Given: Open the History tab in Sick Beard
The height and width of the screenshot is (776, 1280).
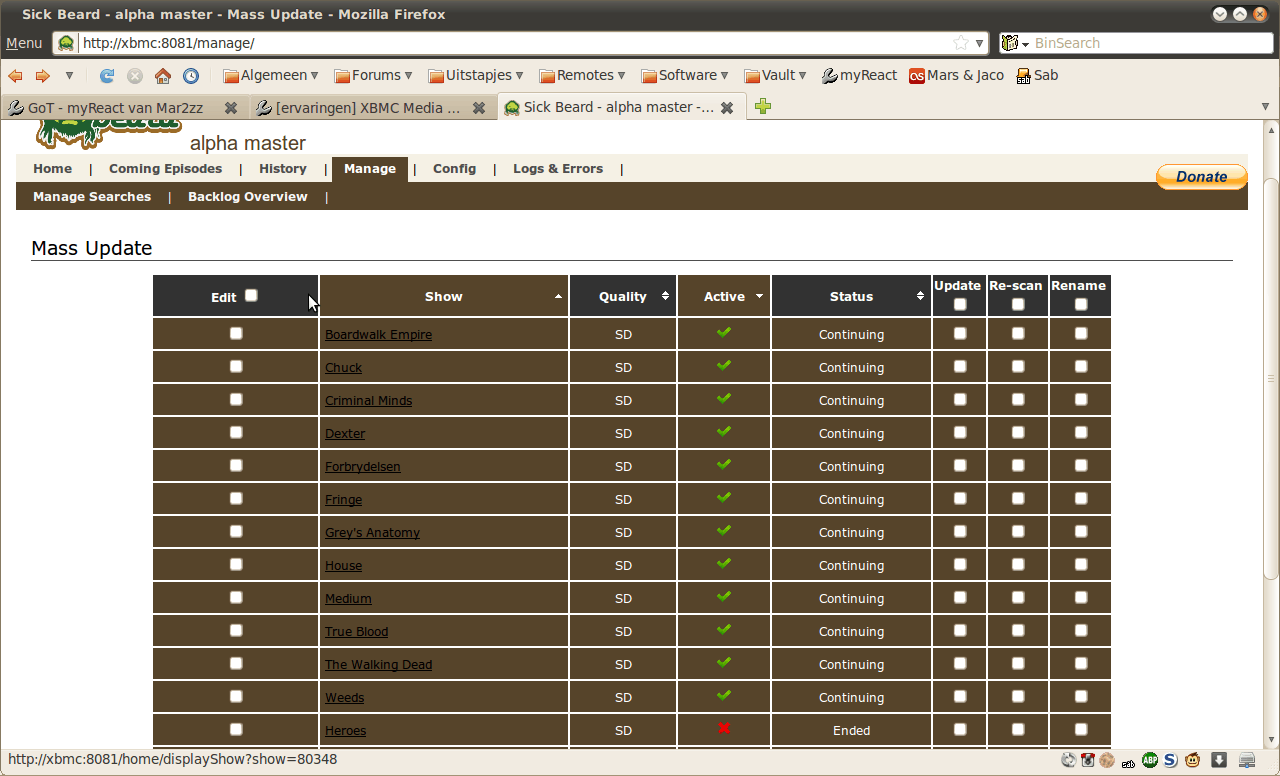Looking at the screenshot, I should pyautogui.click(x=283, y=169).
